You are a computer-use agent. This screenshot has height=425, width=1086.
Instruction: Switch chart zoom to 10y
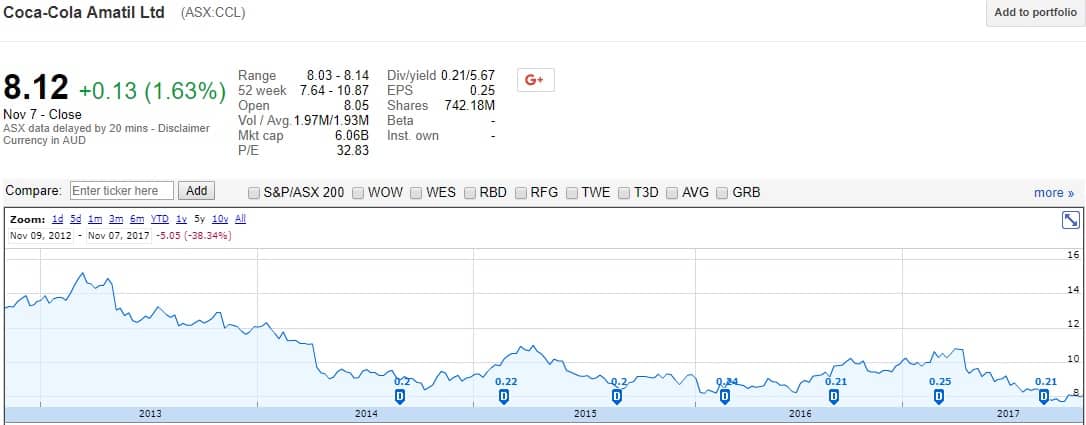coord(220,218)
